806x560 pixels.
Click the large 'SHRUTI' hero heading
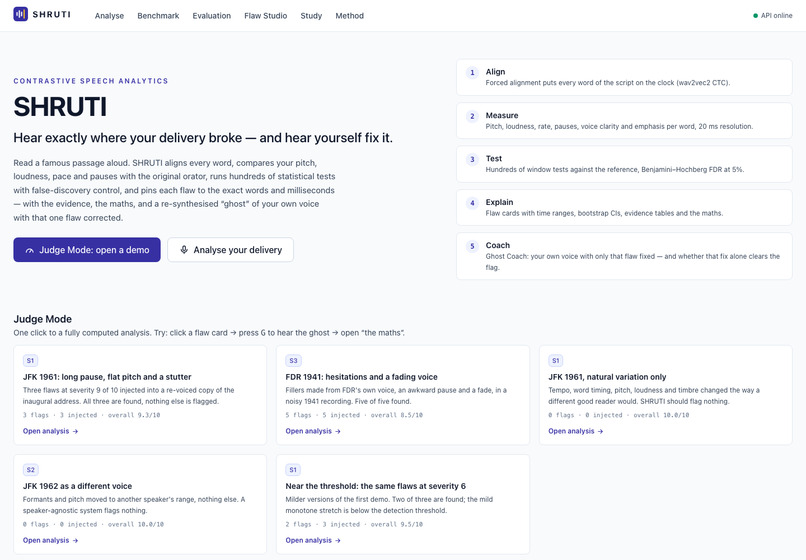coord(60,107)
